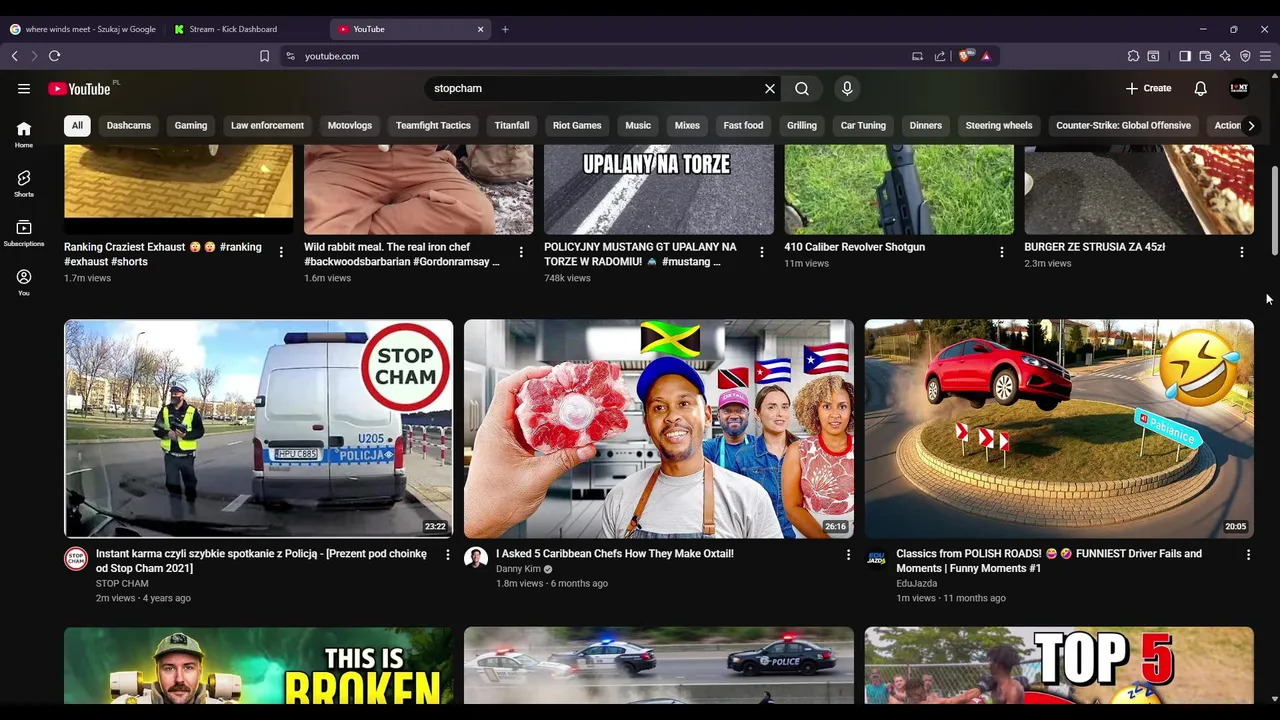Open Brave Leo AI sparkle icon
Screen dimensions: 1280x720
1225,56
